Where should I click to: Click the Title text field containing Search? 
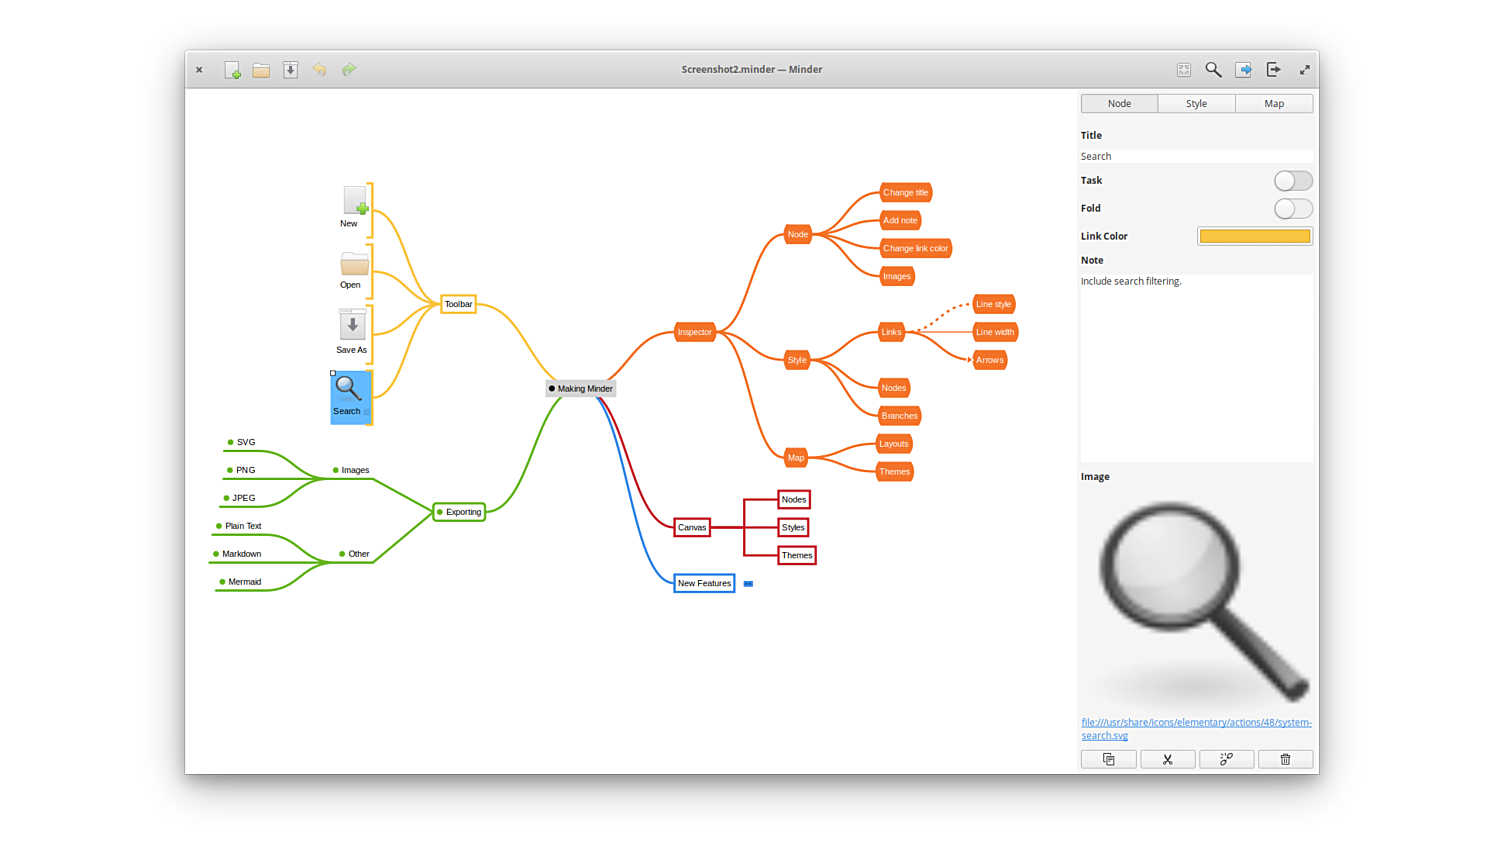pyautogui.click(x=1195, y=157)
